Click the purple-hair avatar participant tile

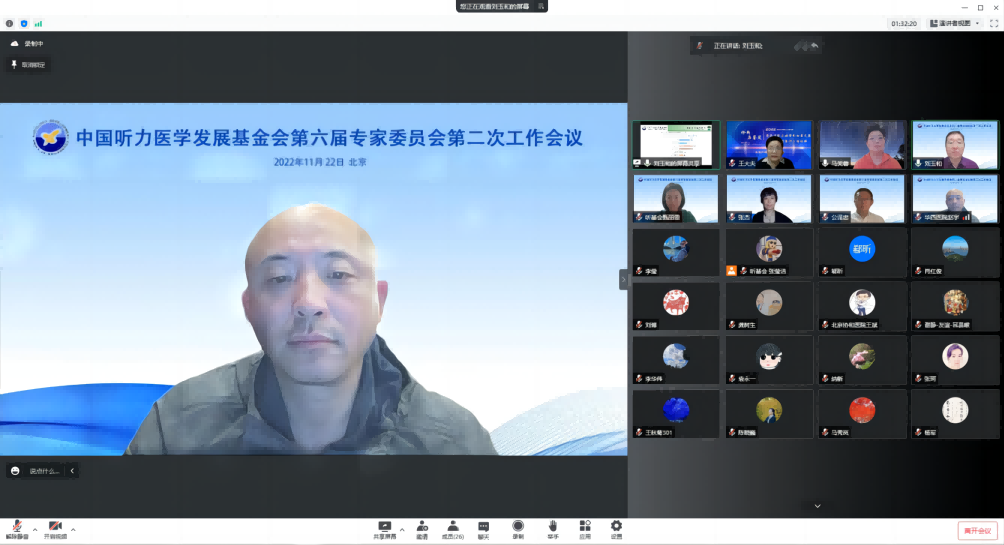tap(955, 360)
